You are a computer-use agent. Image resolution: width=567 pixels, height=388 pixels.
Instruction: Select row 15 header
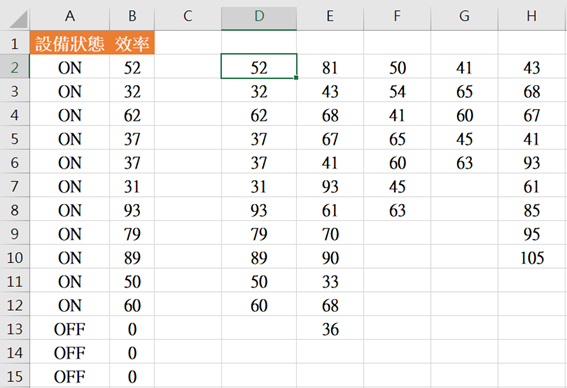14,376
